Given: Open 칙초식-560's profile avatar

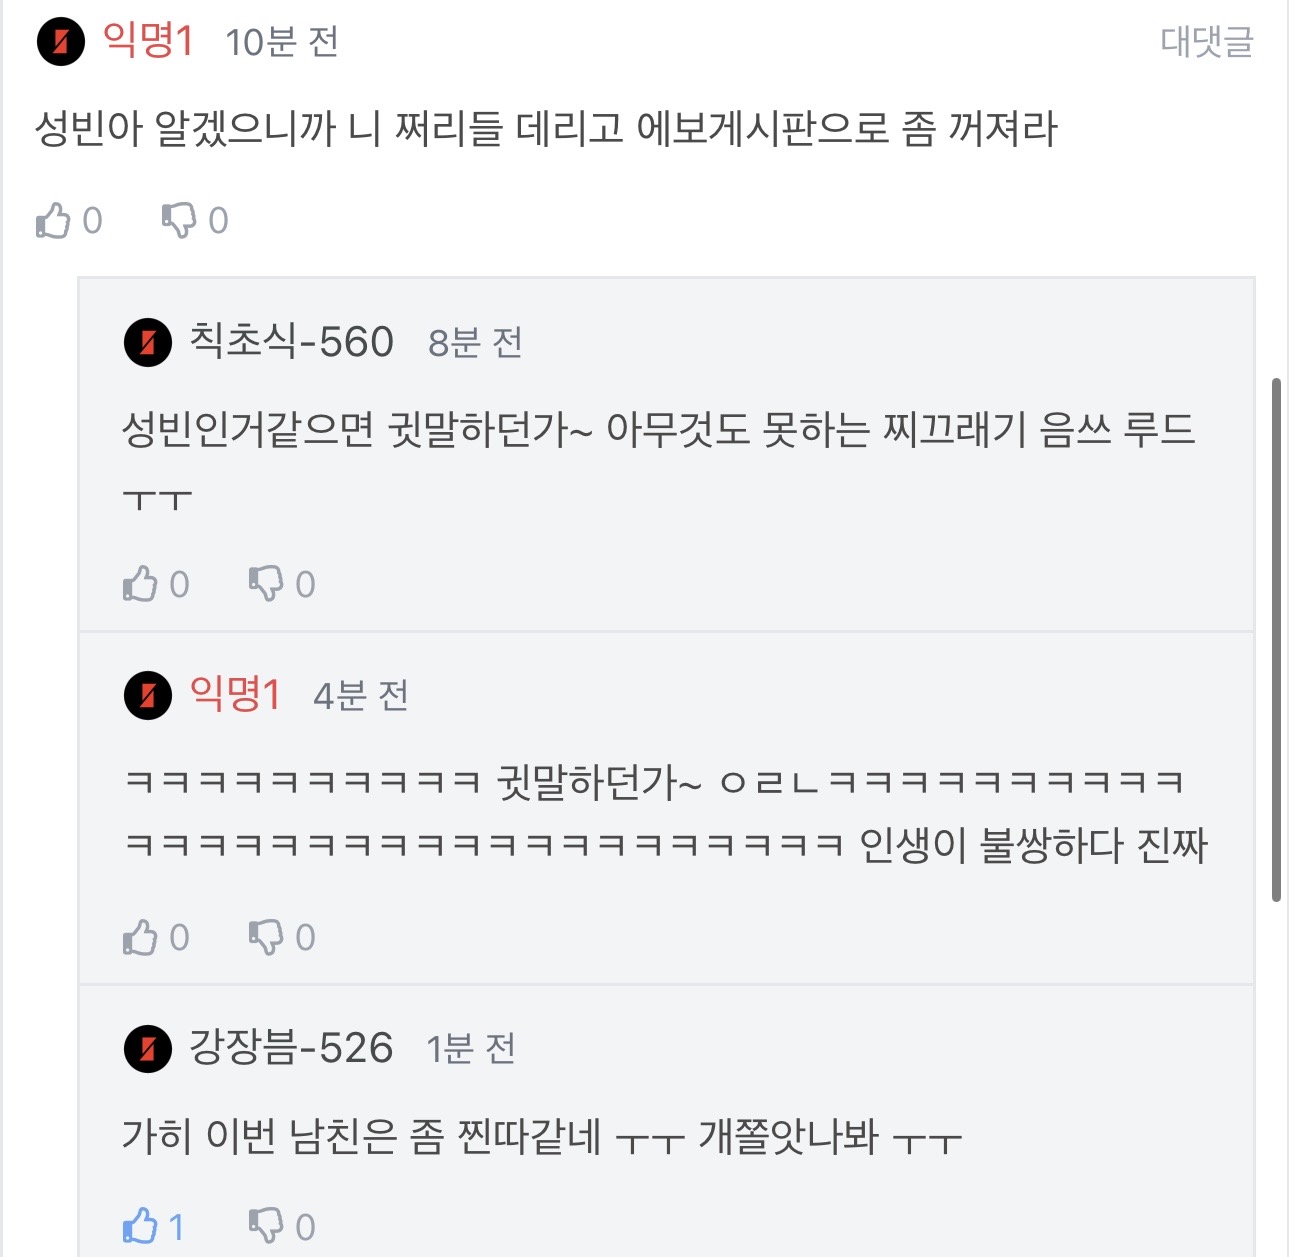Looking at the screenshot, I should coord(148,343).
